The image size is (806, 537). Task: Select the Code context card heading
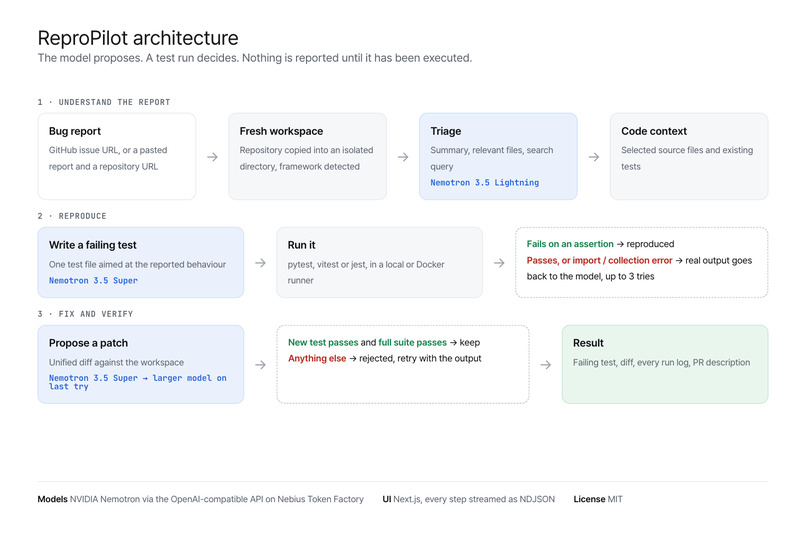point(654,132)
